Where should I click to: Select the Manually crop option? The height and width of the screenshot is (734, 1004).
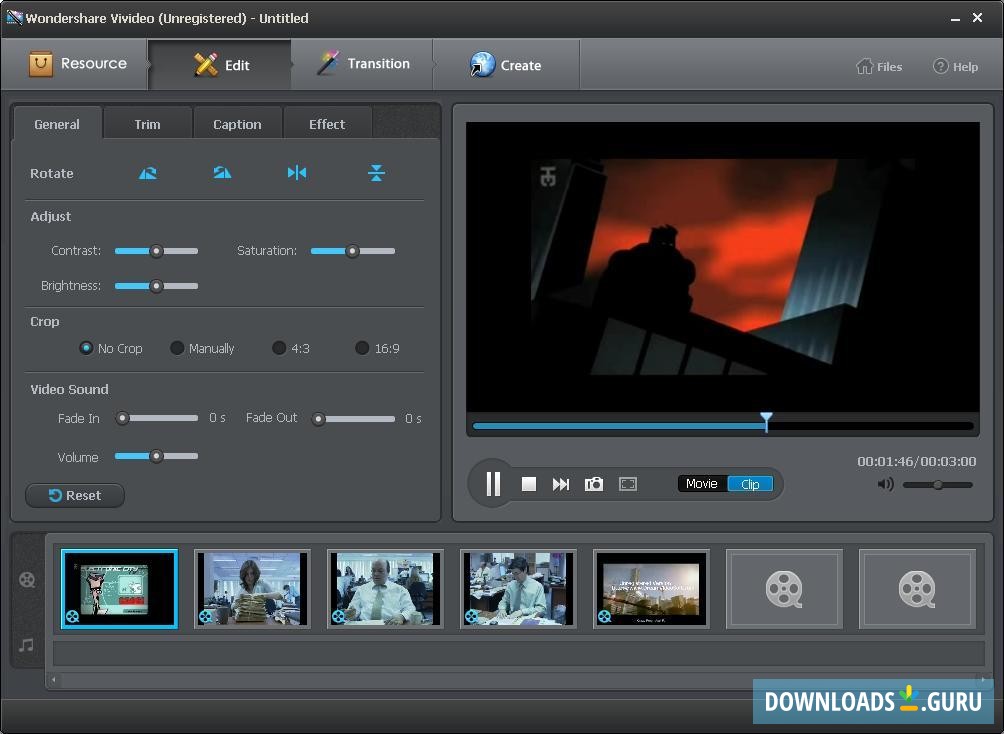pyautogui.click(x=176, y=348)
